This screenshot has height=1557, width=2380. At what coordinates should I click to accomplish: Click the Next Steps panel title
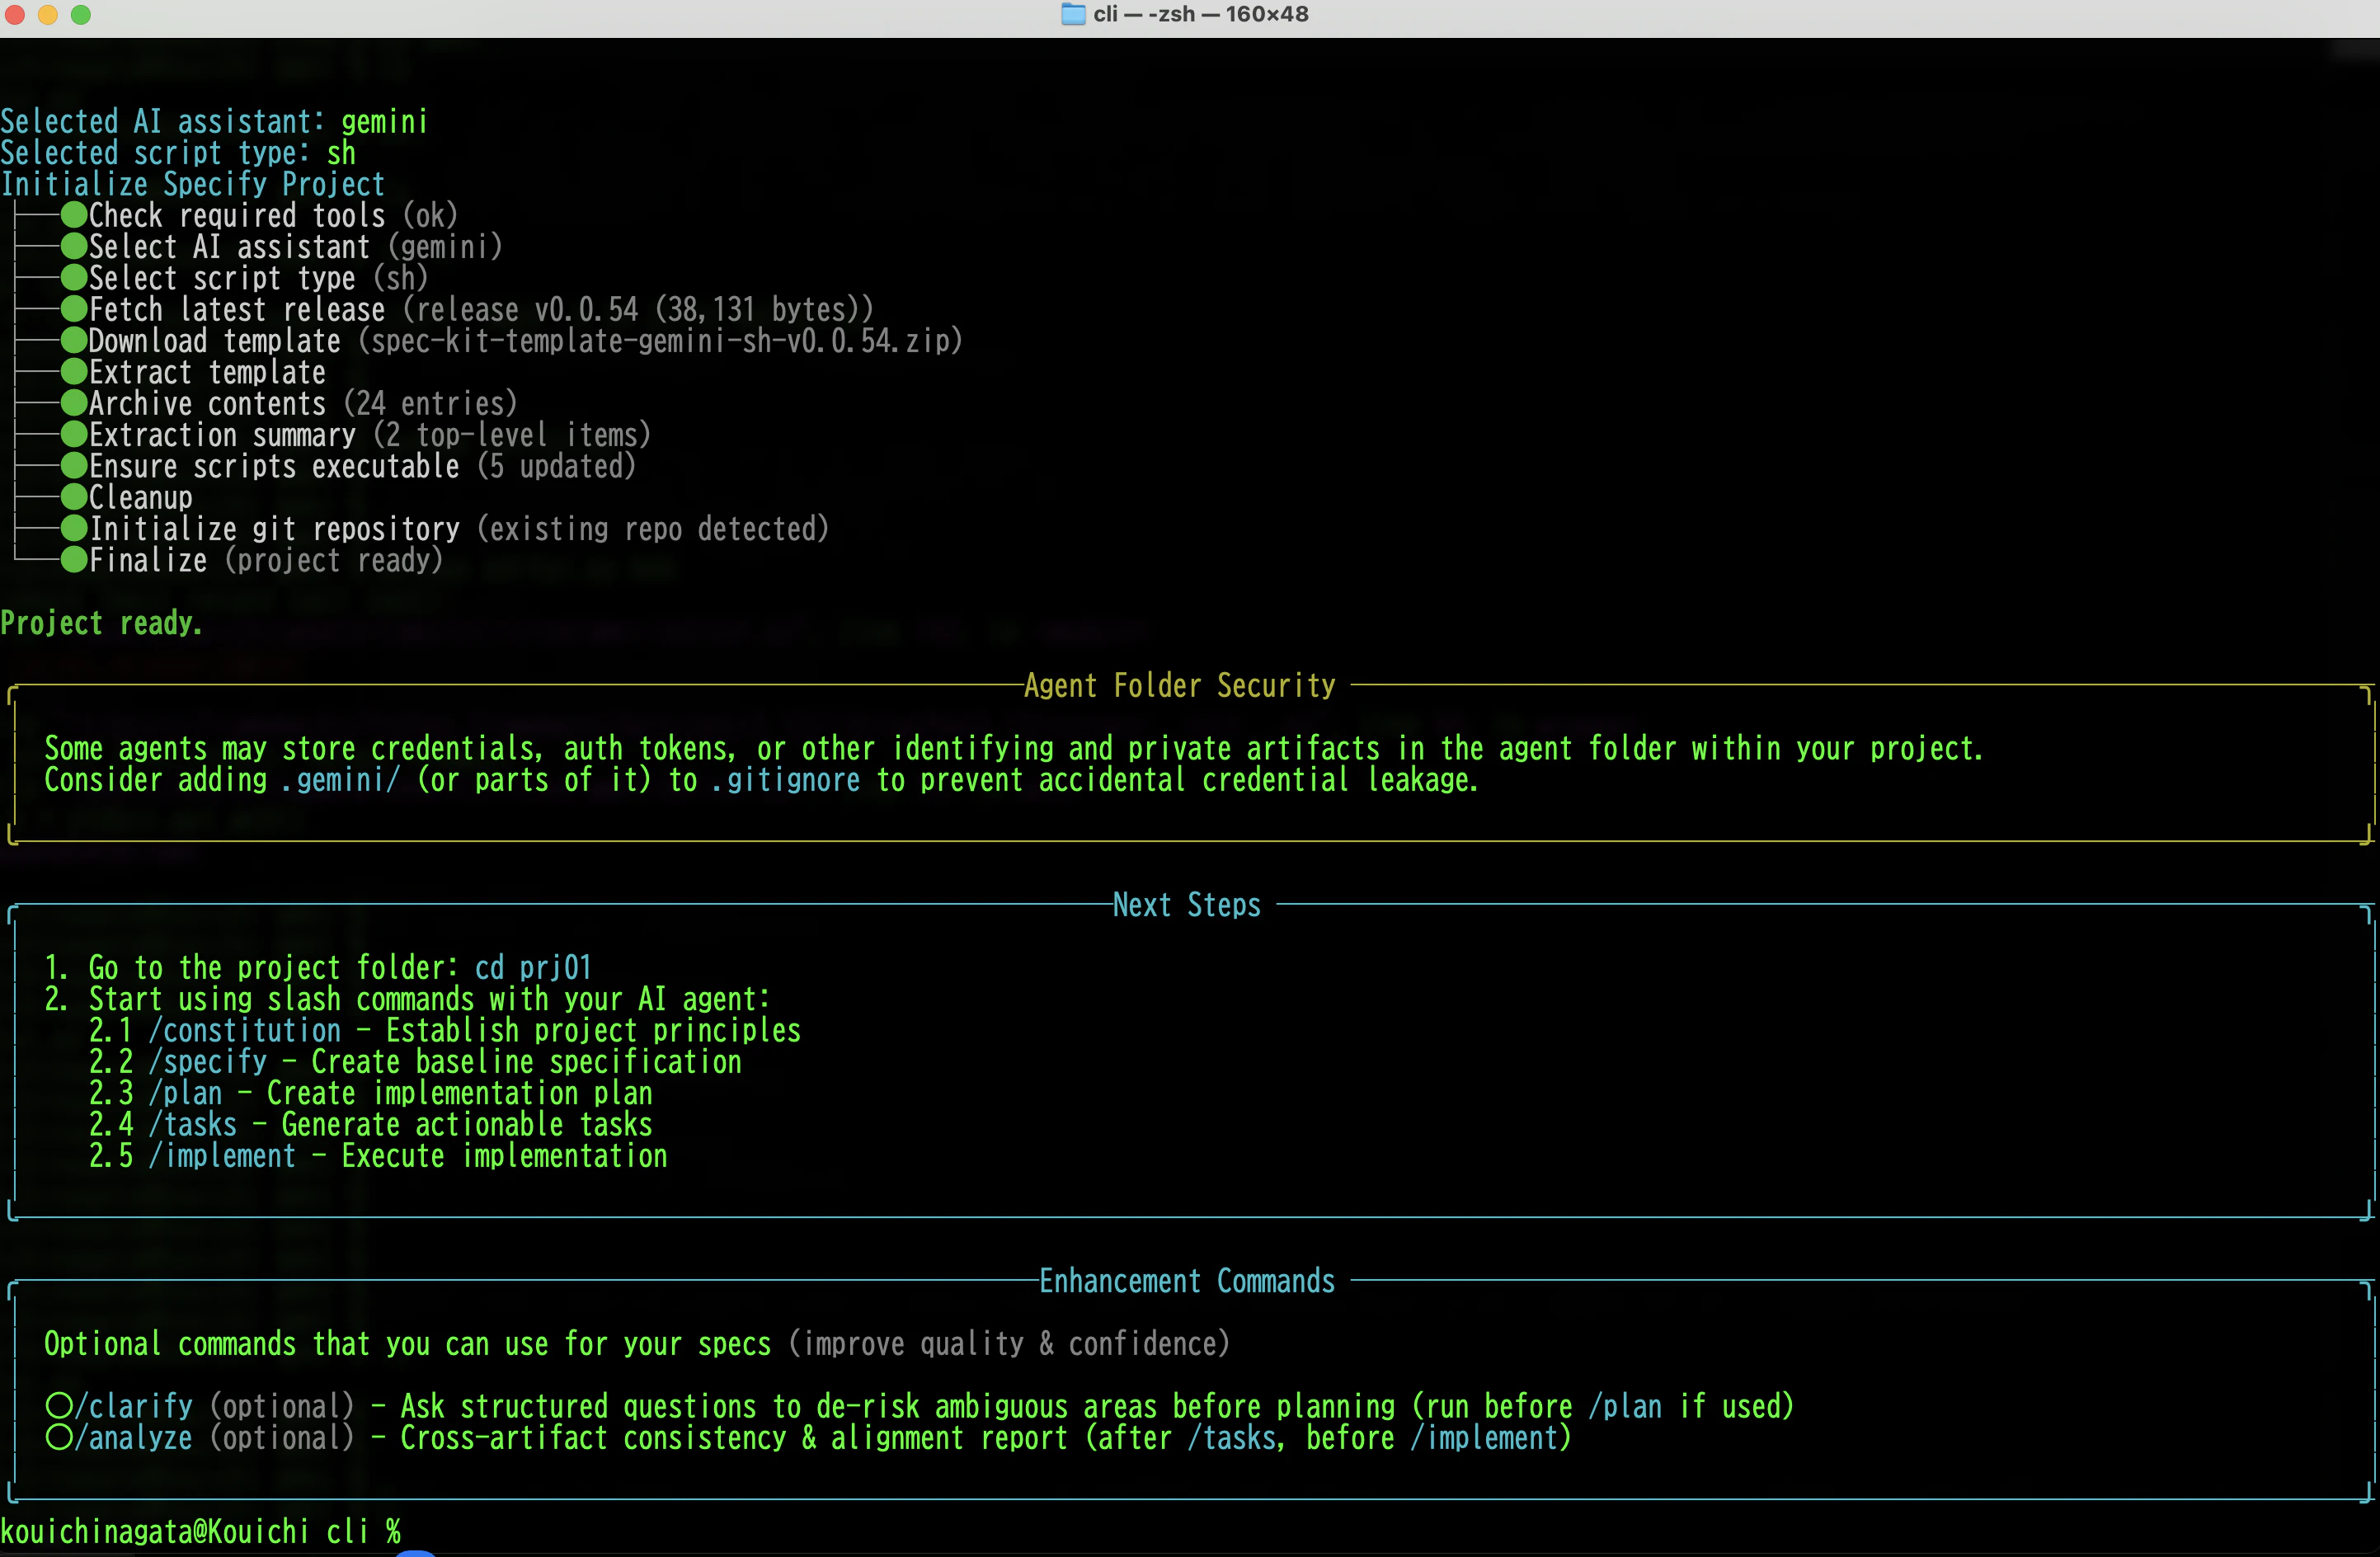pos(1187,905)
